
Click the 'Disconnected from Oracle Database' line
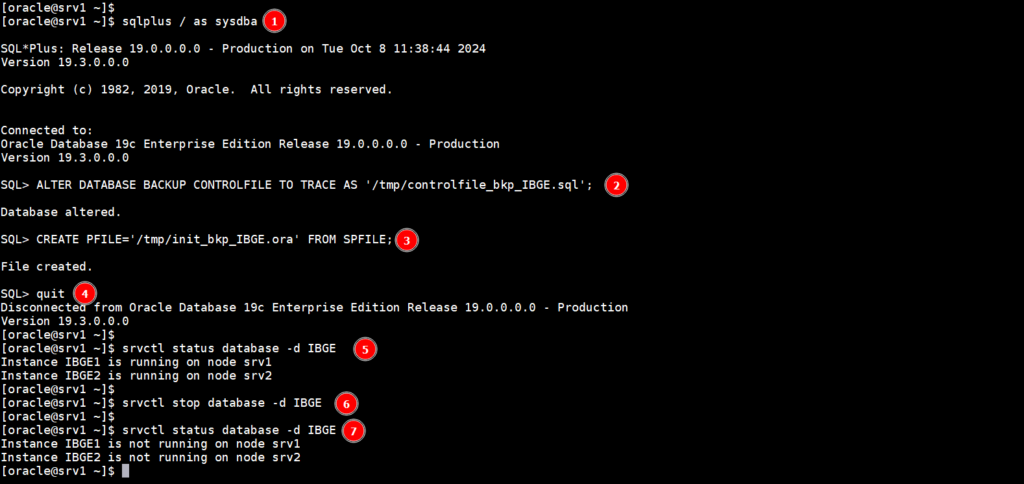(314, 307)
